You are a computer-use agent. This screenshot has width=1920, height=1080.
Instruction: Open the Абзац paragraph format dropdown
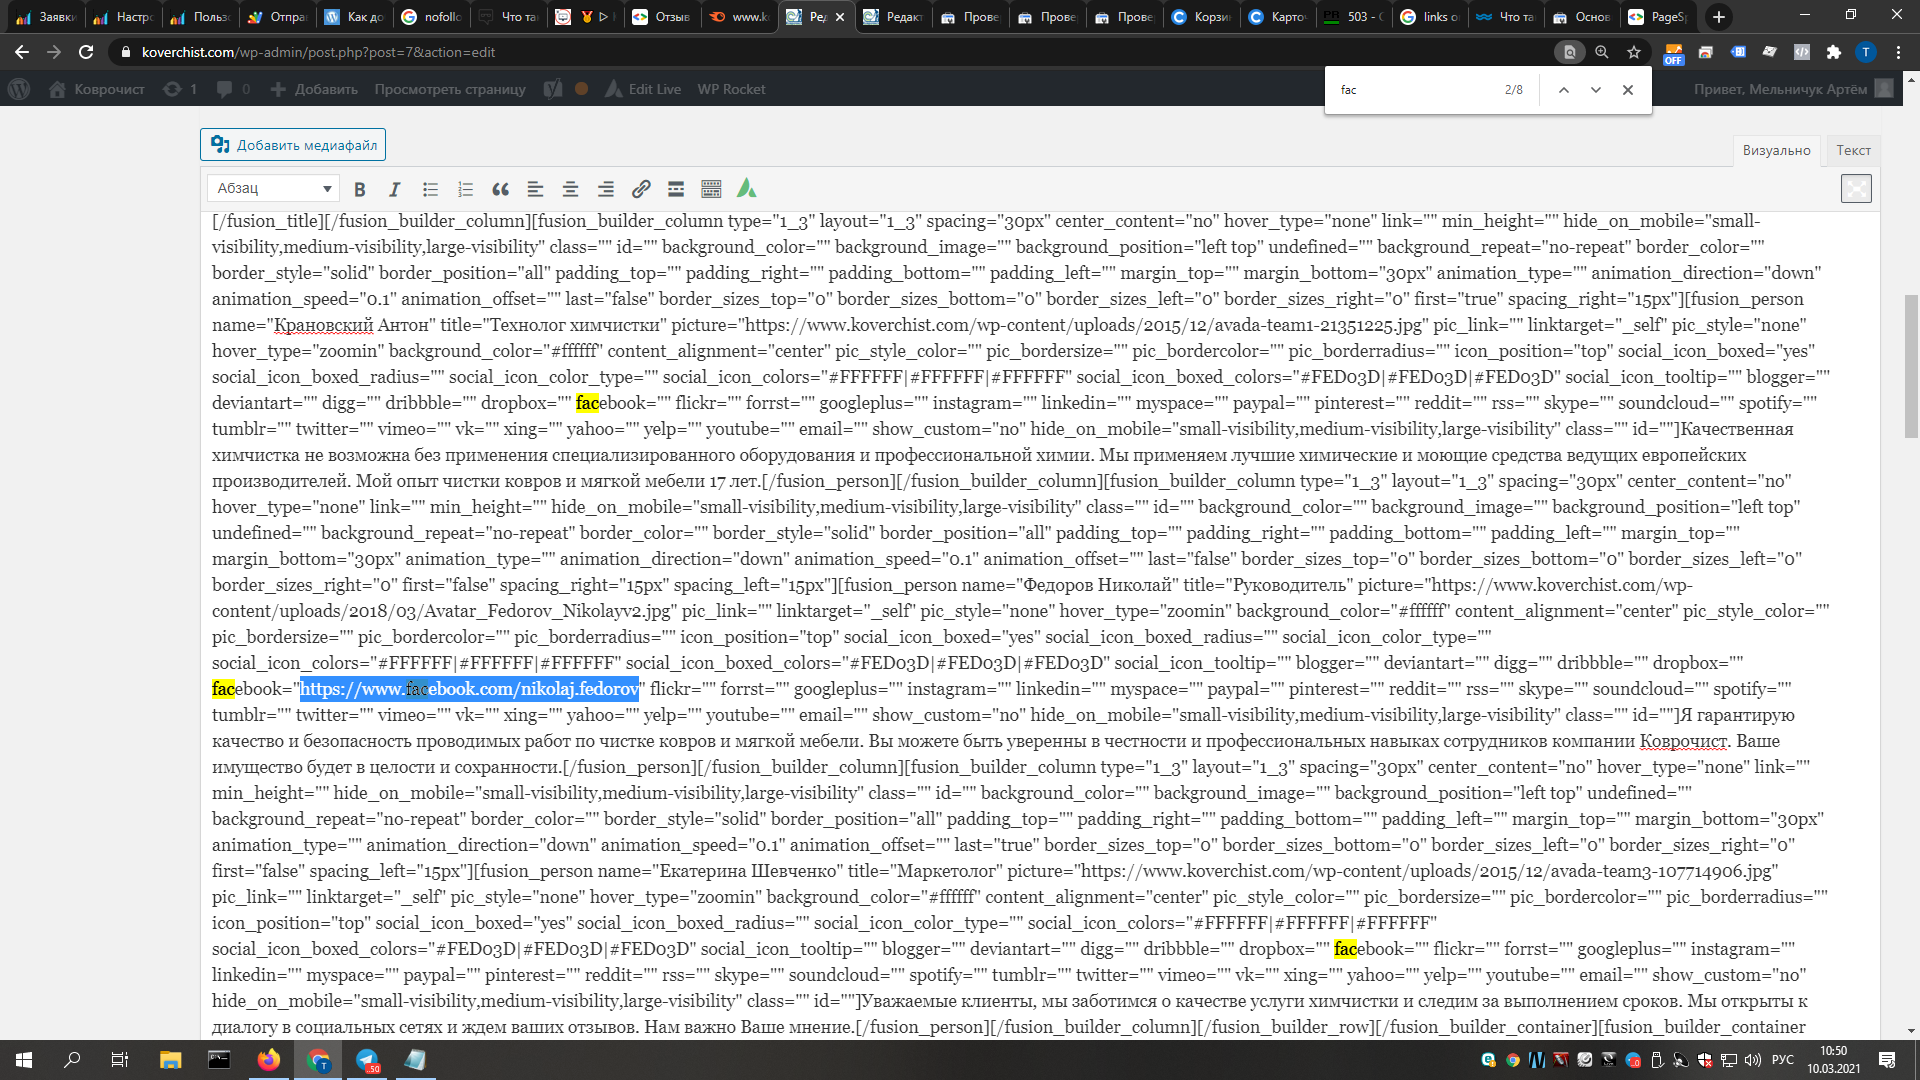tap(273, 188)
